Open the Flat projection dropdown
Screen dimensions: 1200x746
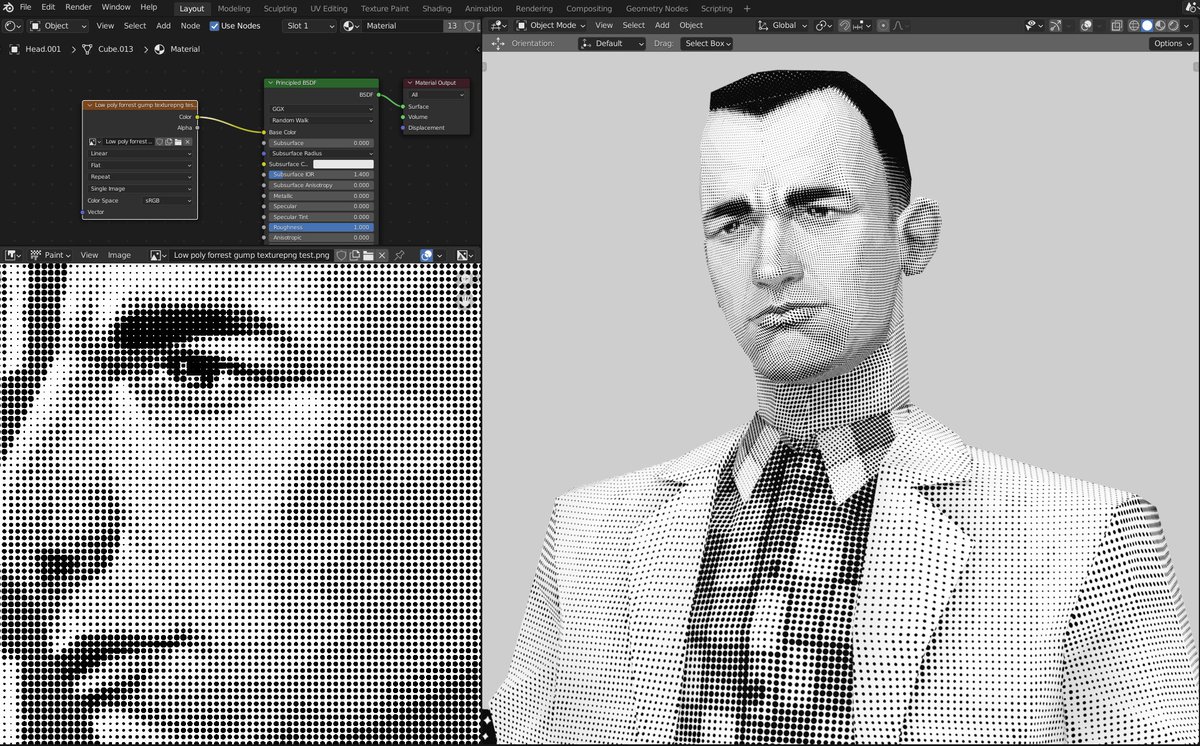point(140,165)
